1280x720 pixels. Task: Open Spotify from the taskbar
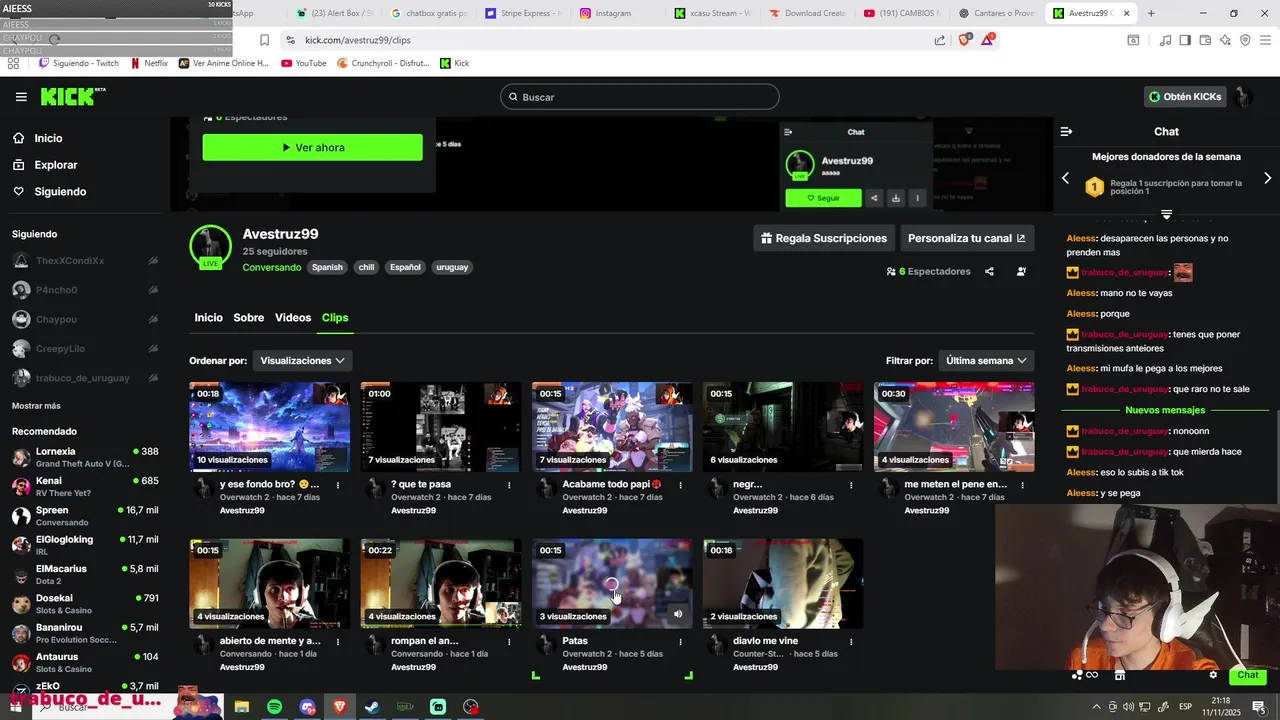(274, 707)
